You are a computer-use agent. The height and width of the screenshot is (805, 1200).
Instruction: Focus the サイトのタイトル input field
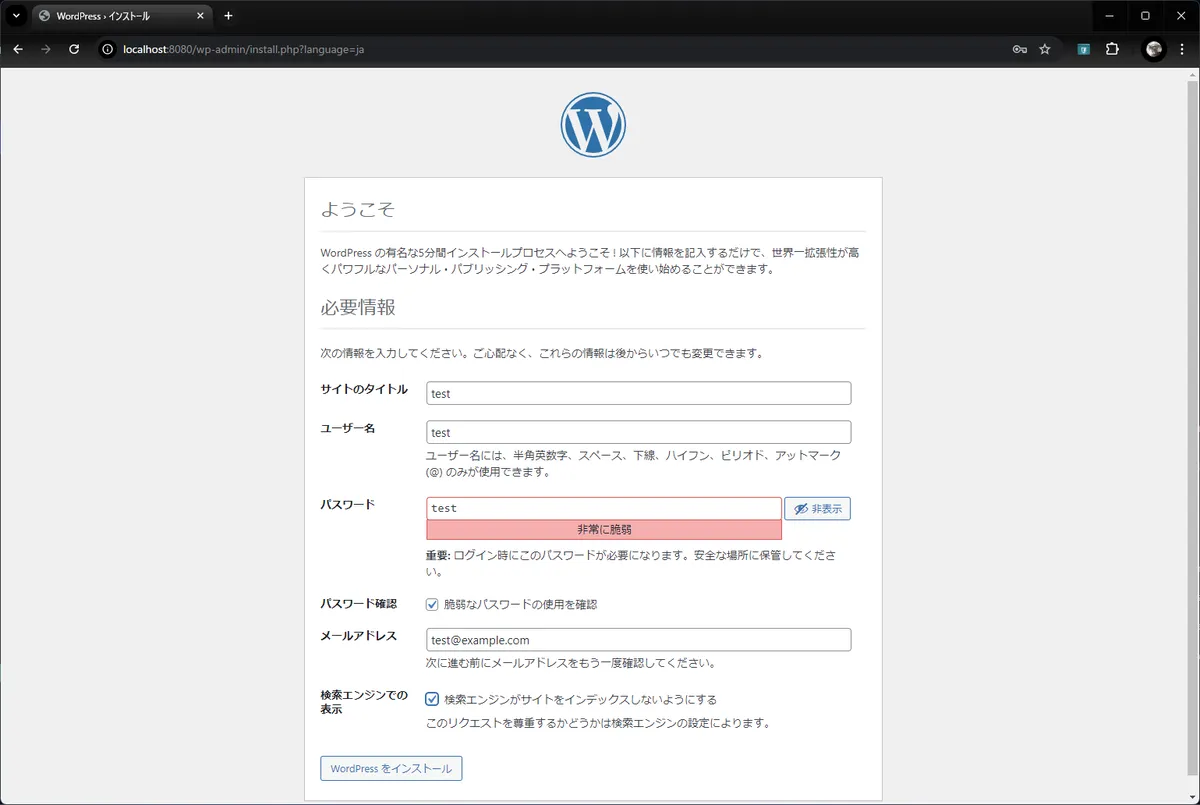click(x=638, y=393)
